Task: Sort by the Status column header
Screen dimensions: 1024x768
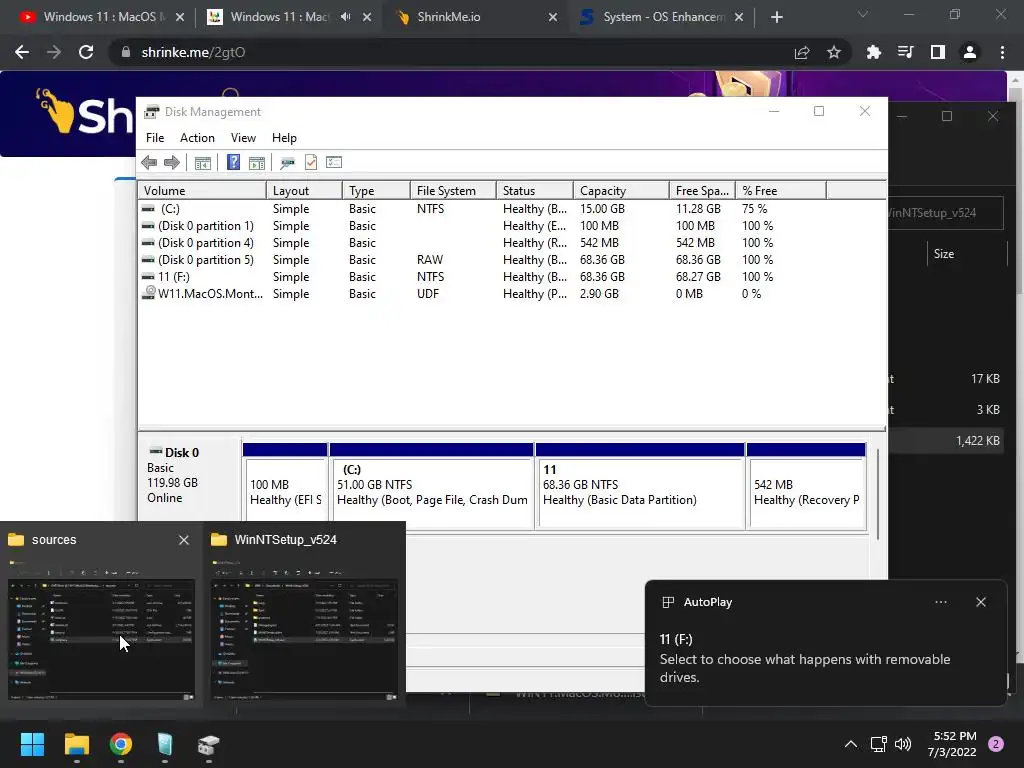Action: (535, 191)
